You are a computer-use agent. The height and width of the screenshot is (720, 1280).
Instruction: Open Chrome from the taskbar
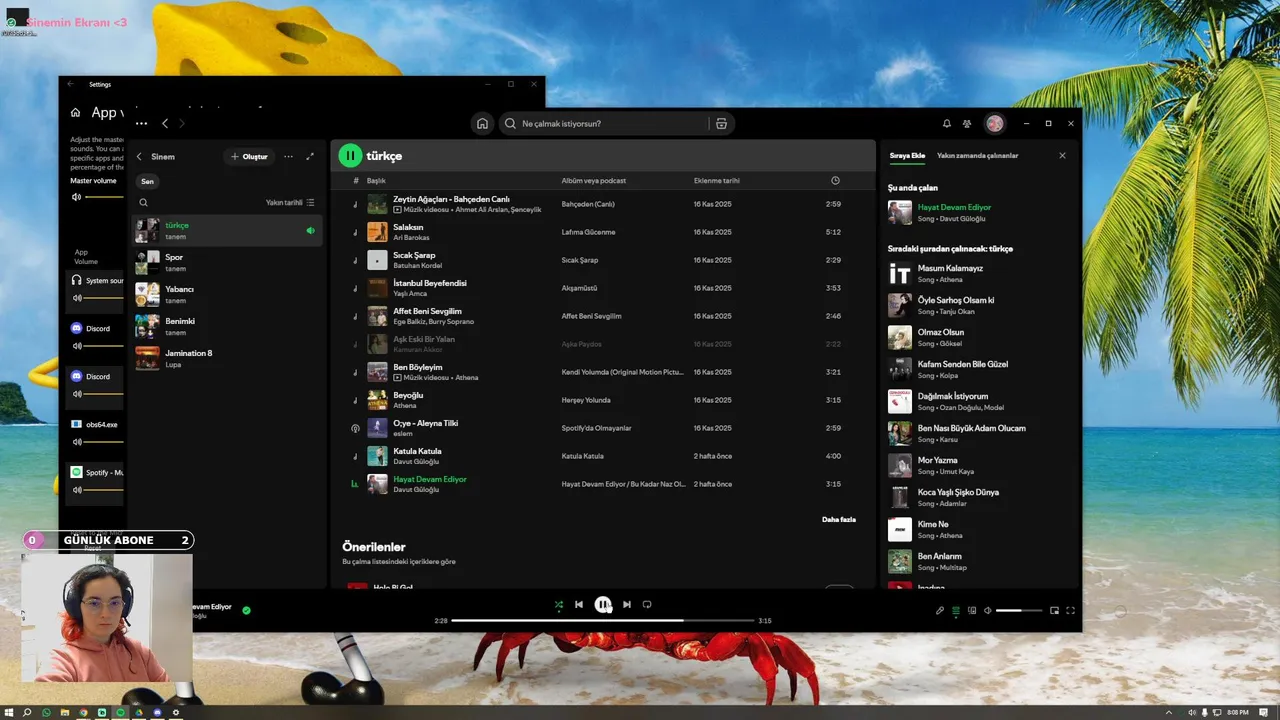83,713
